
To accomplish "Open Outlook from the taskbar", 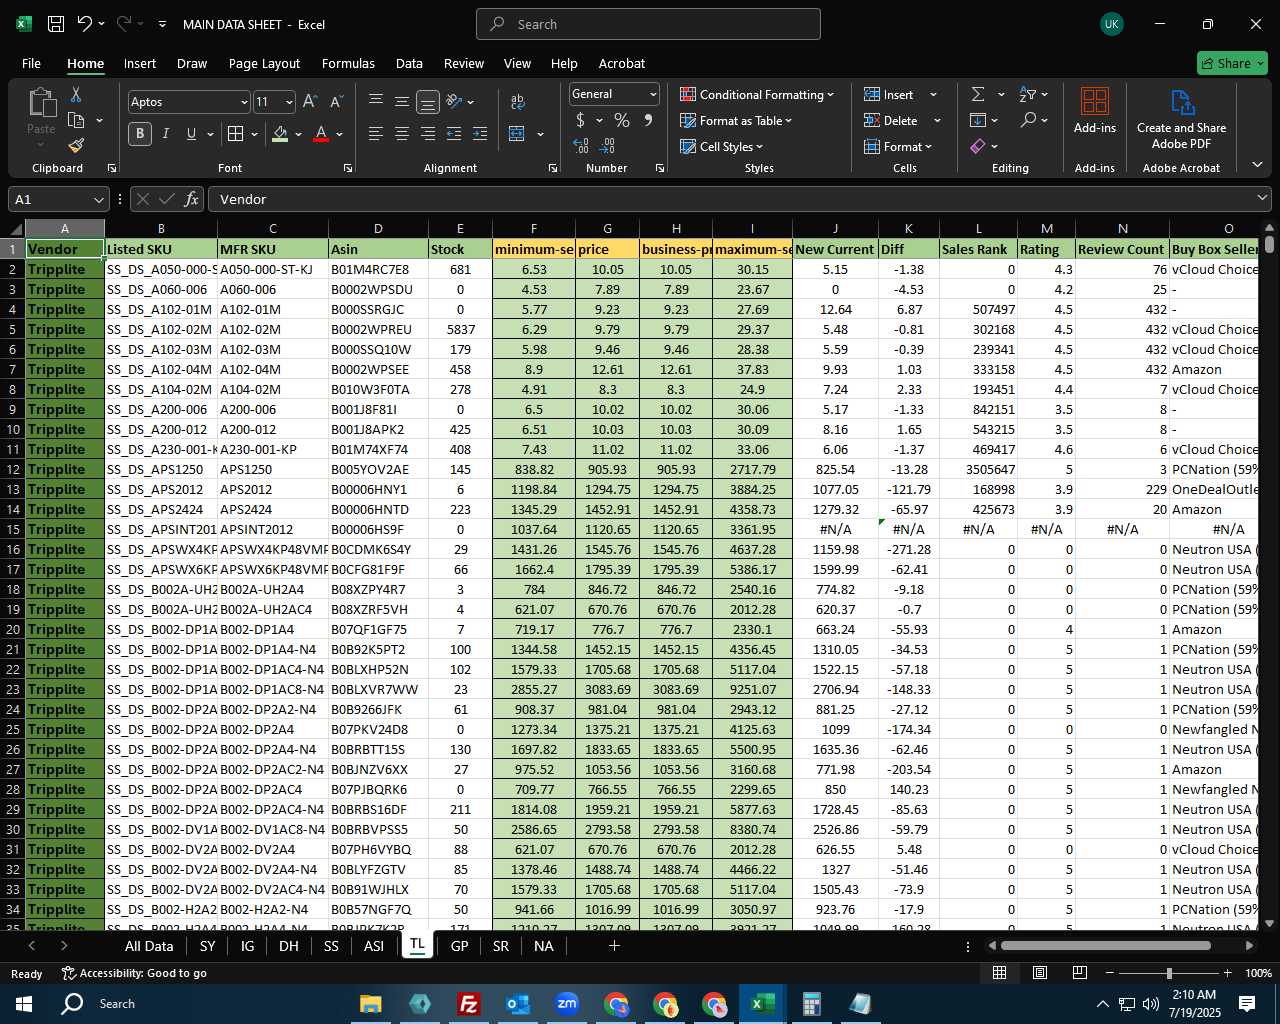I will pyautogui.click(x=518, y=1003).
